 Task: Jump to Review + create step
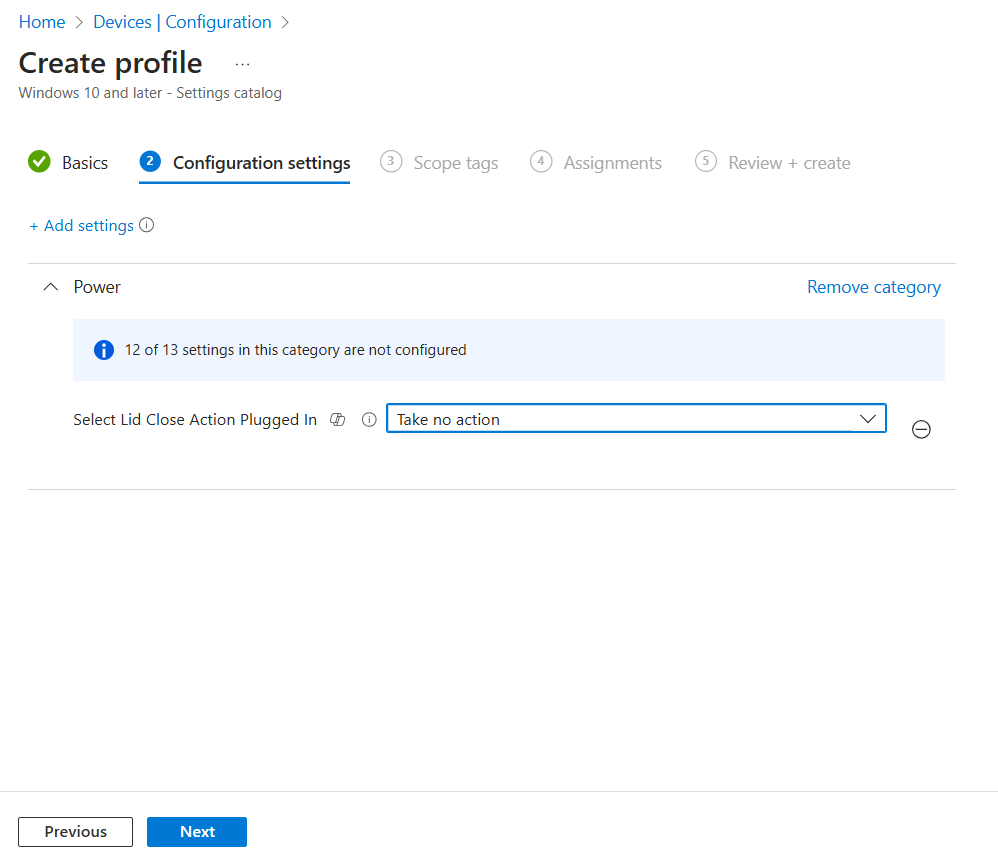[773, 164]
